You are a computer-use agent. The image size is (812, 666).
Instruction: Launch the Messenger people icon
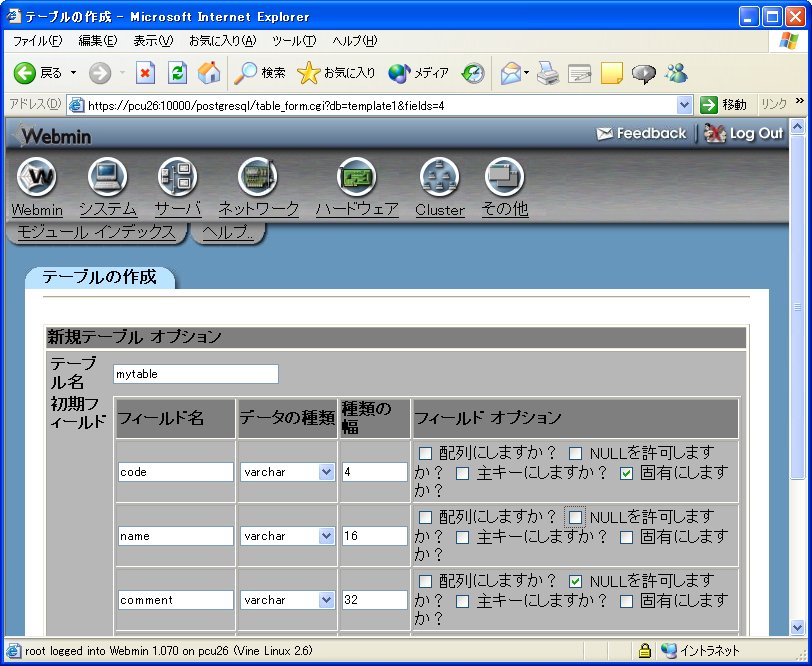tap(676, 73)
